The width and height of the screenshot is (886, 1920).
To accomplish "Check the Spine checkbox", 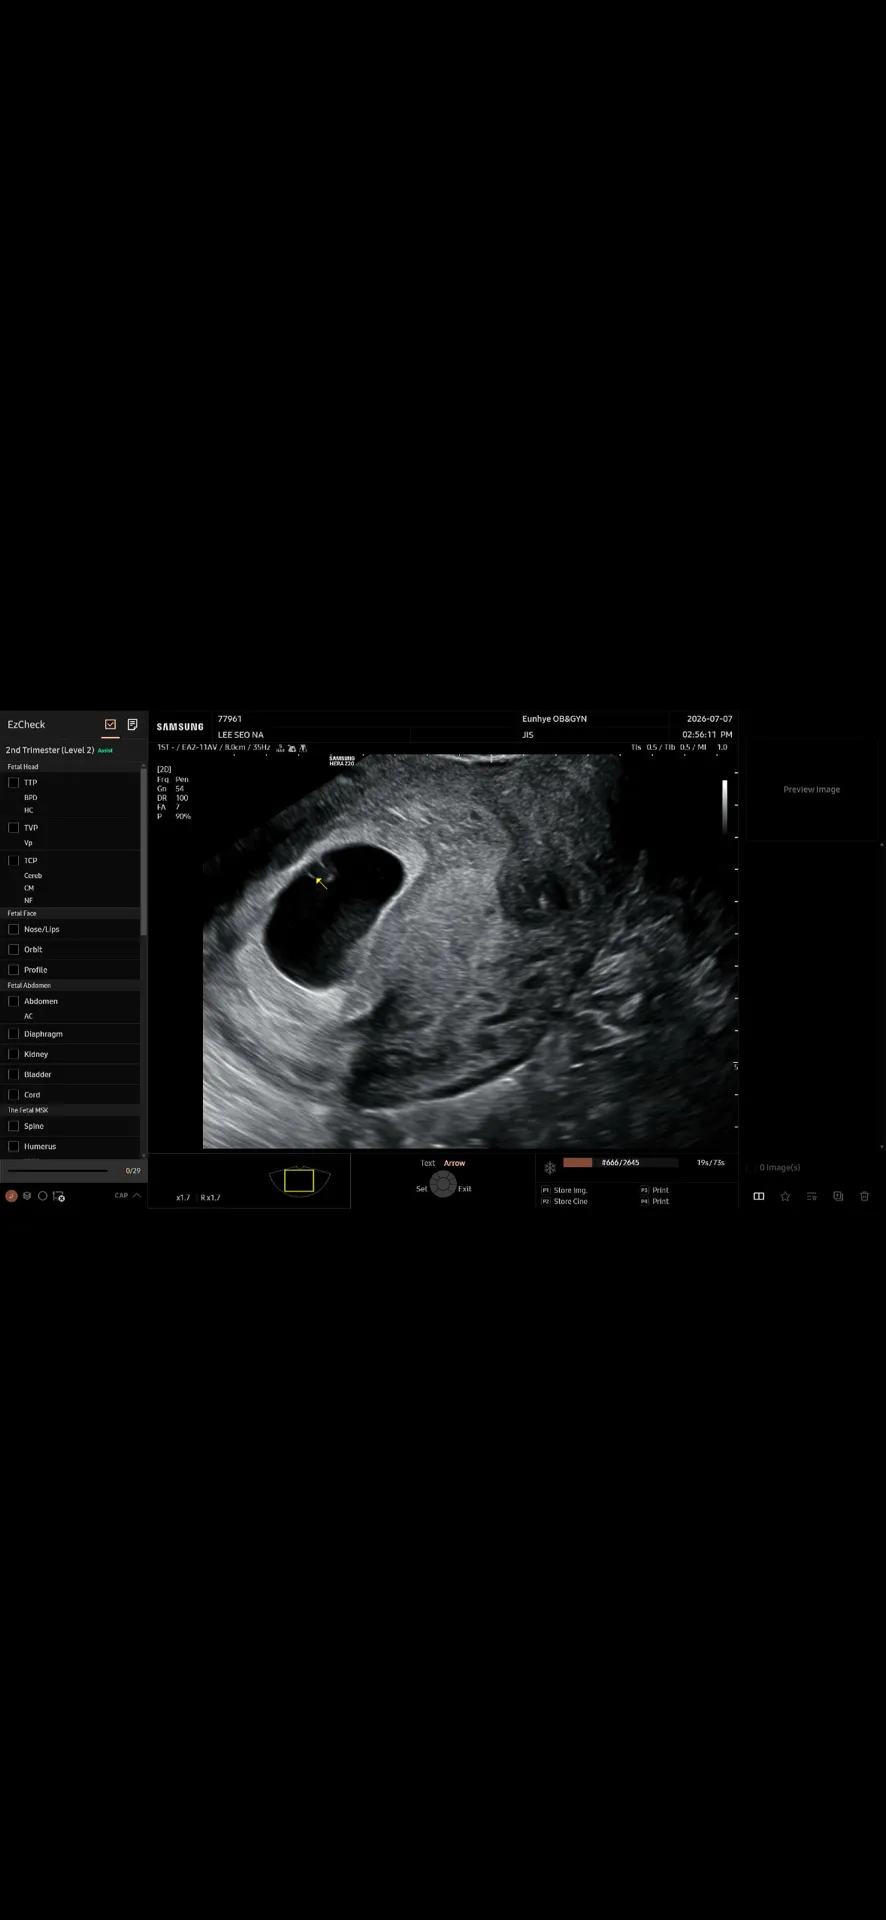I will click(14, 1126).
